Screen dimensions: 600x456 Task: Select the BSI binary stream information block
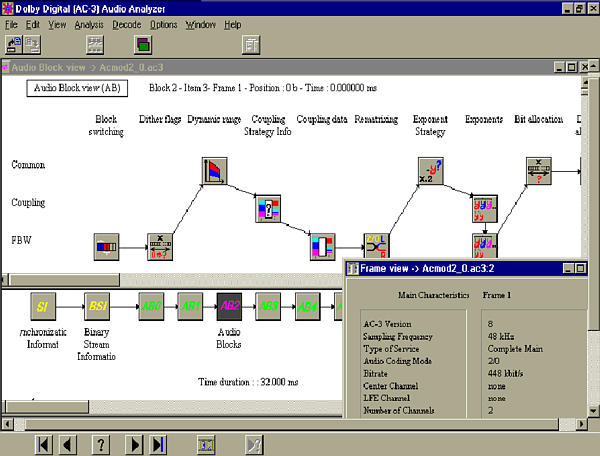click(97, 306)
